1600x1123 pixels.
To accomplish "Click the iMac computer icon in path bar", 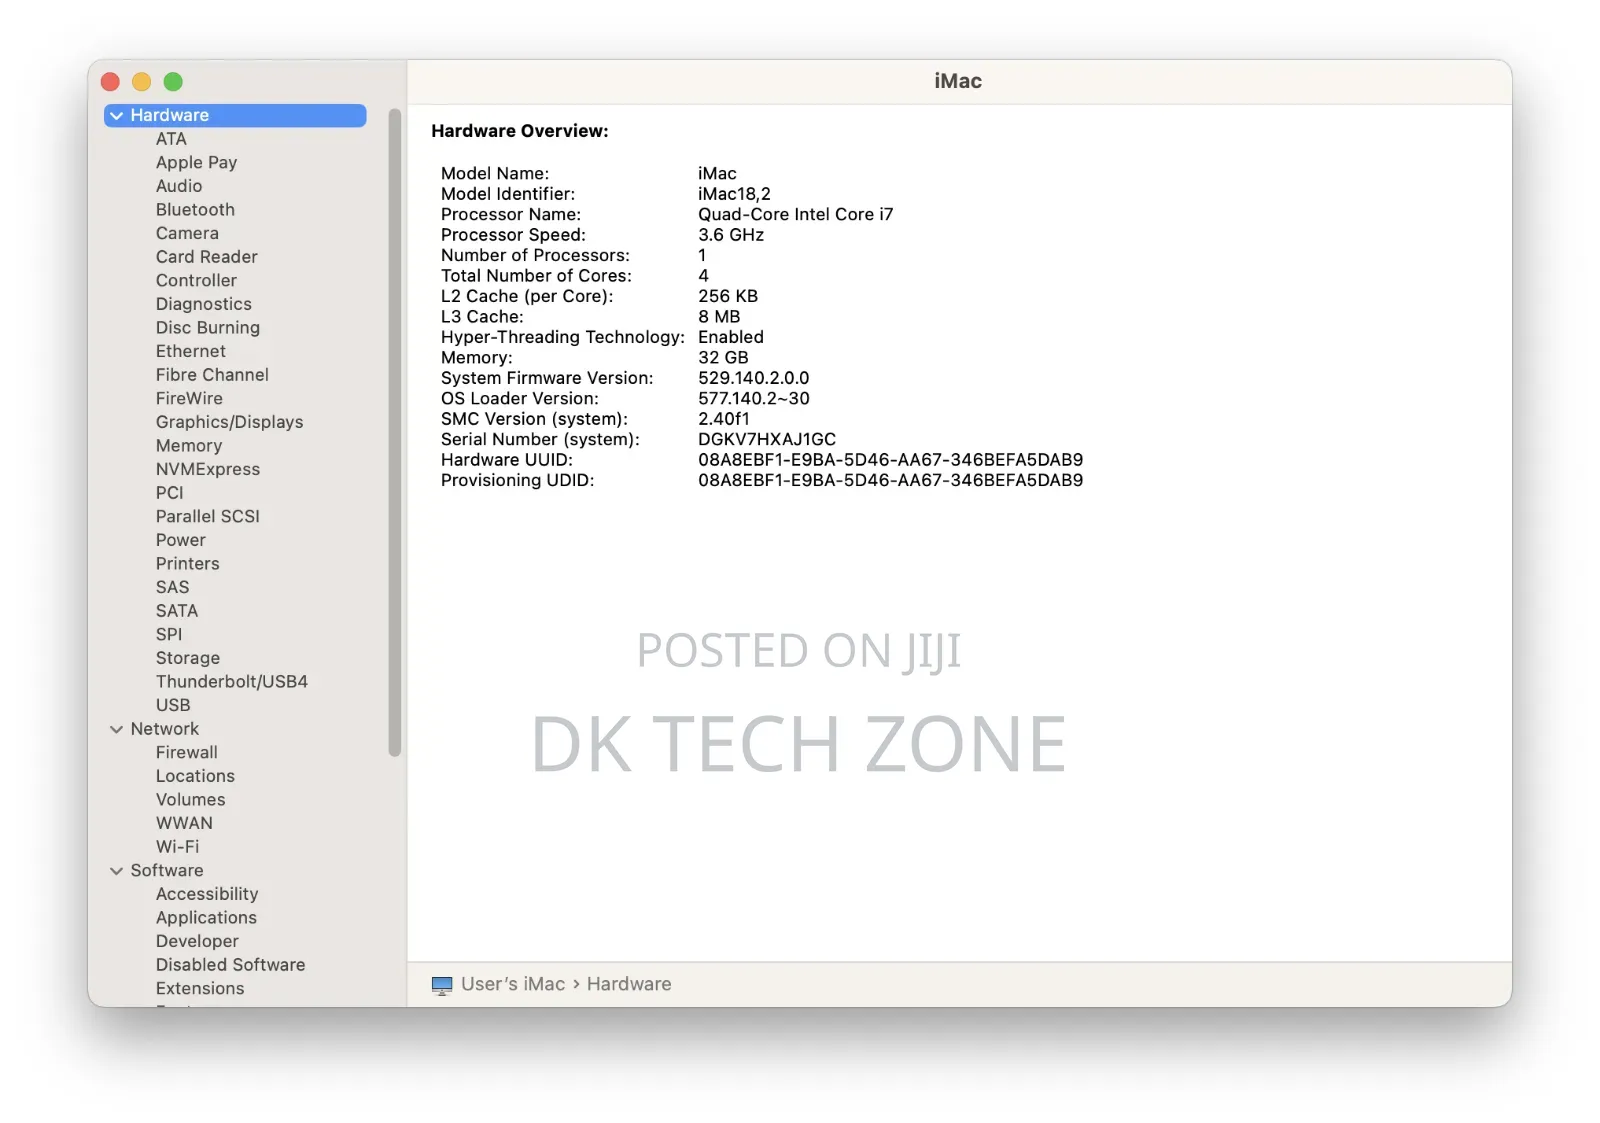I will pyautogui.click(x=442, y=985).
